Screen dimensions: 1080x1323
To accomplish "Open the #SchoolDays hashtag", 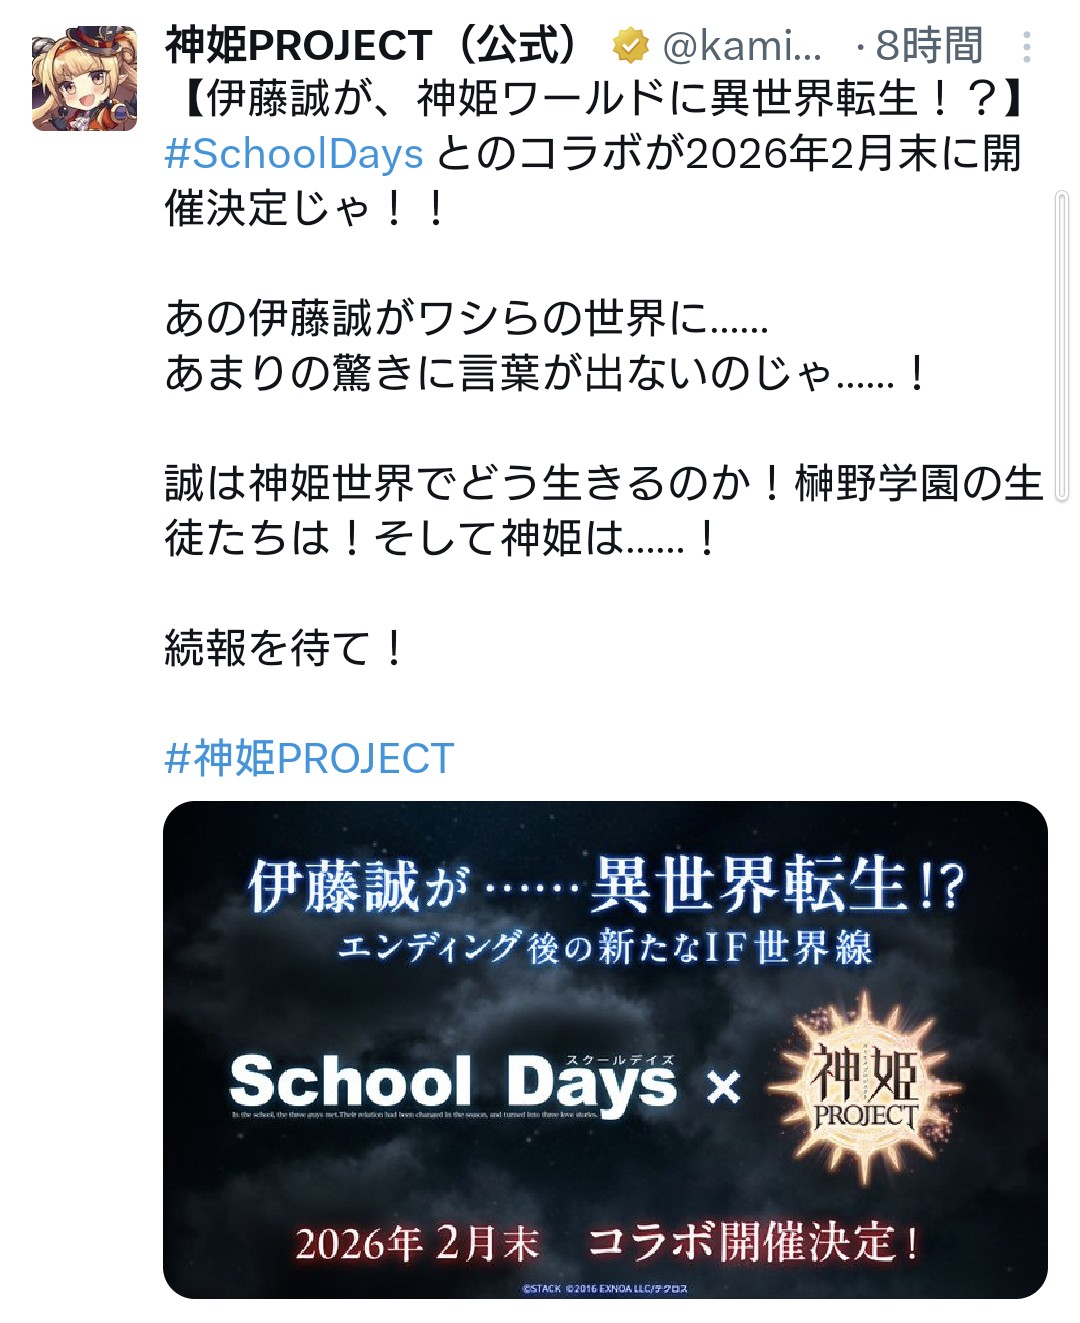I will (x=294, y=154).
